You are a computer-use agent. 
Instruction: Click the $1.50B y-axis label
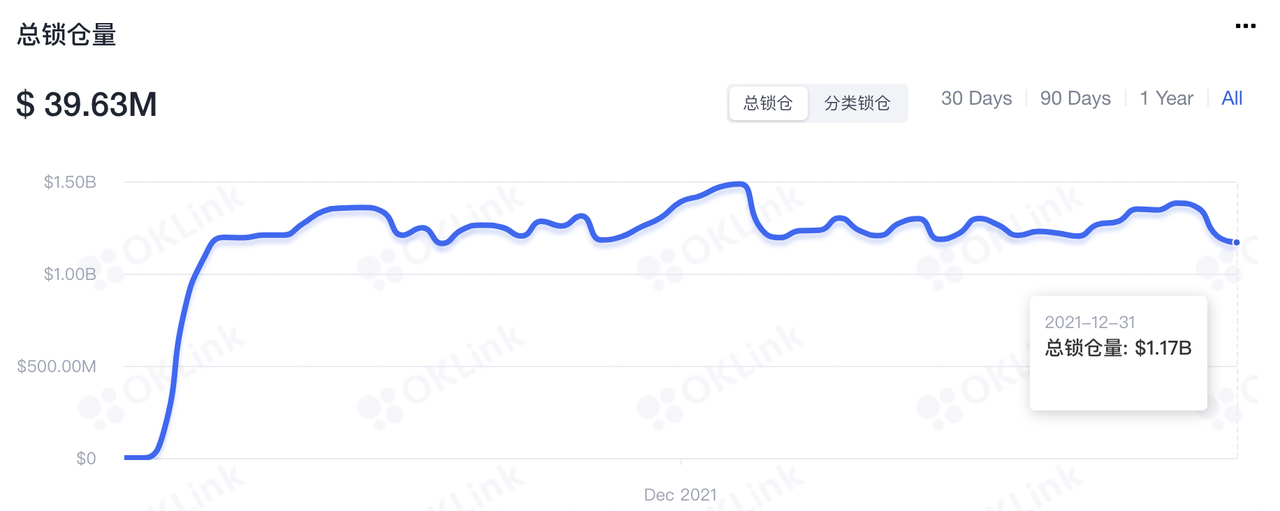point(69,182)
